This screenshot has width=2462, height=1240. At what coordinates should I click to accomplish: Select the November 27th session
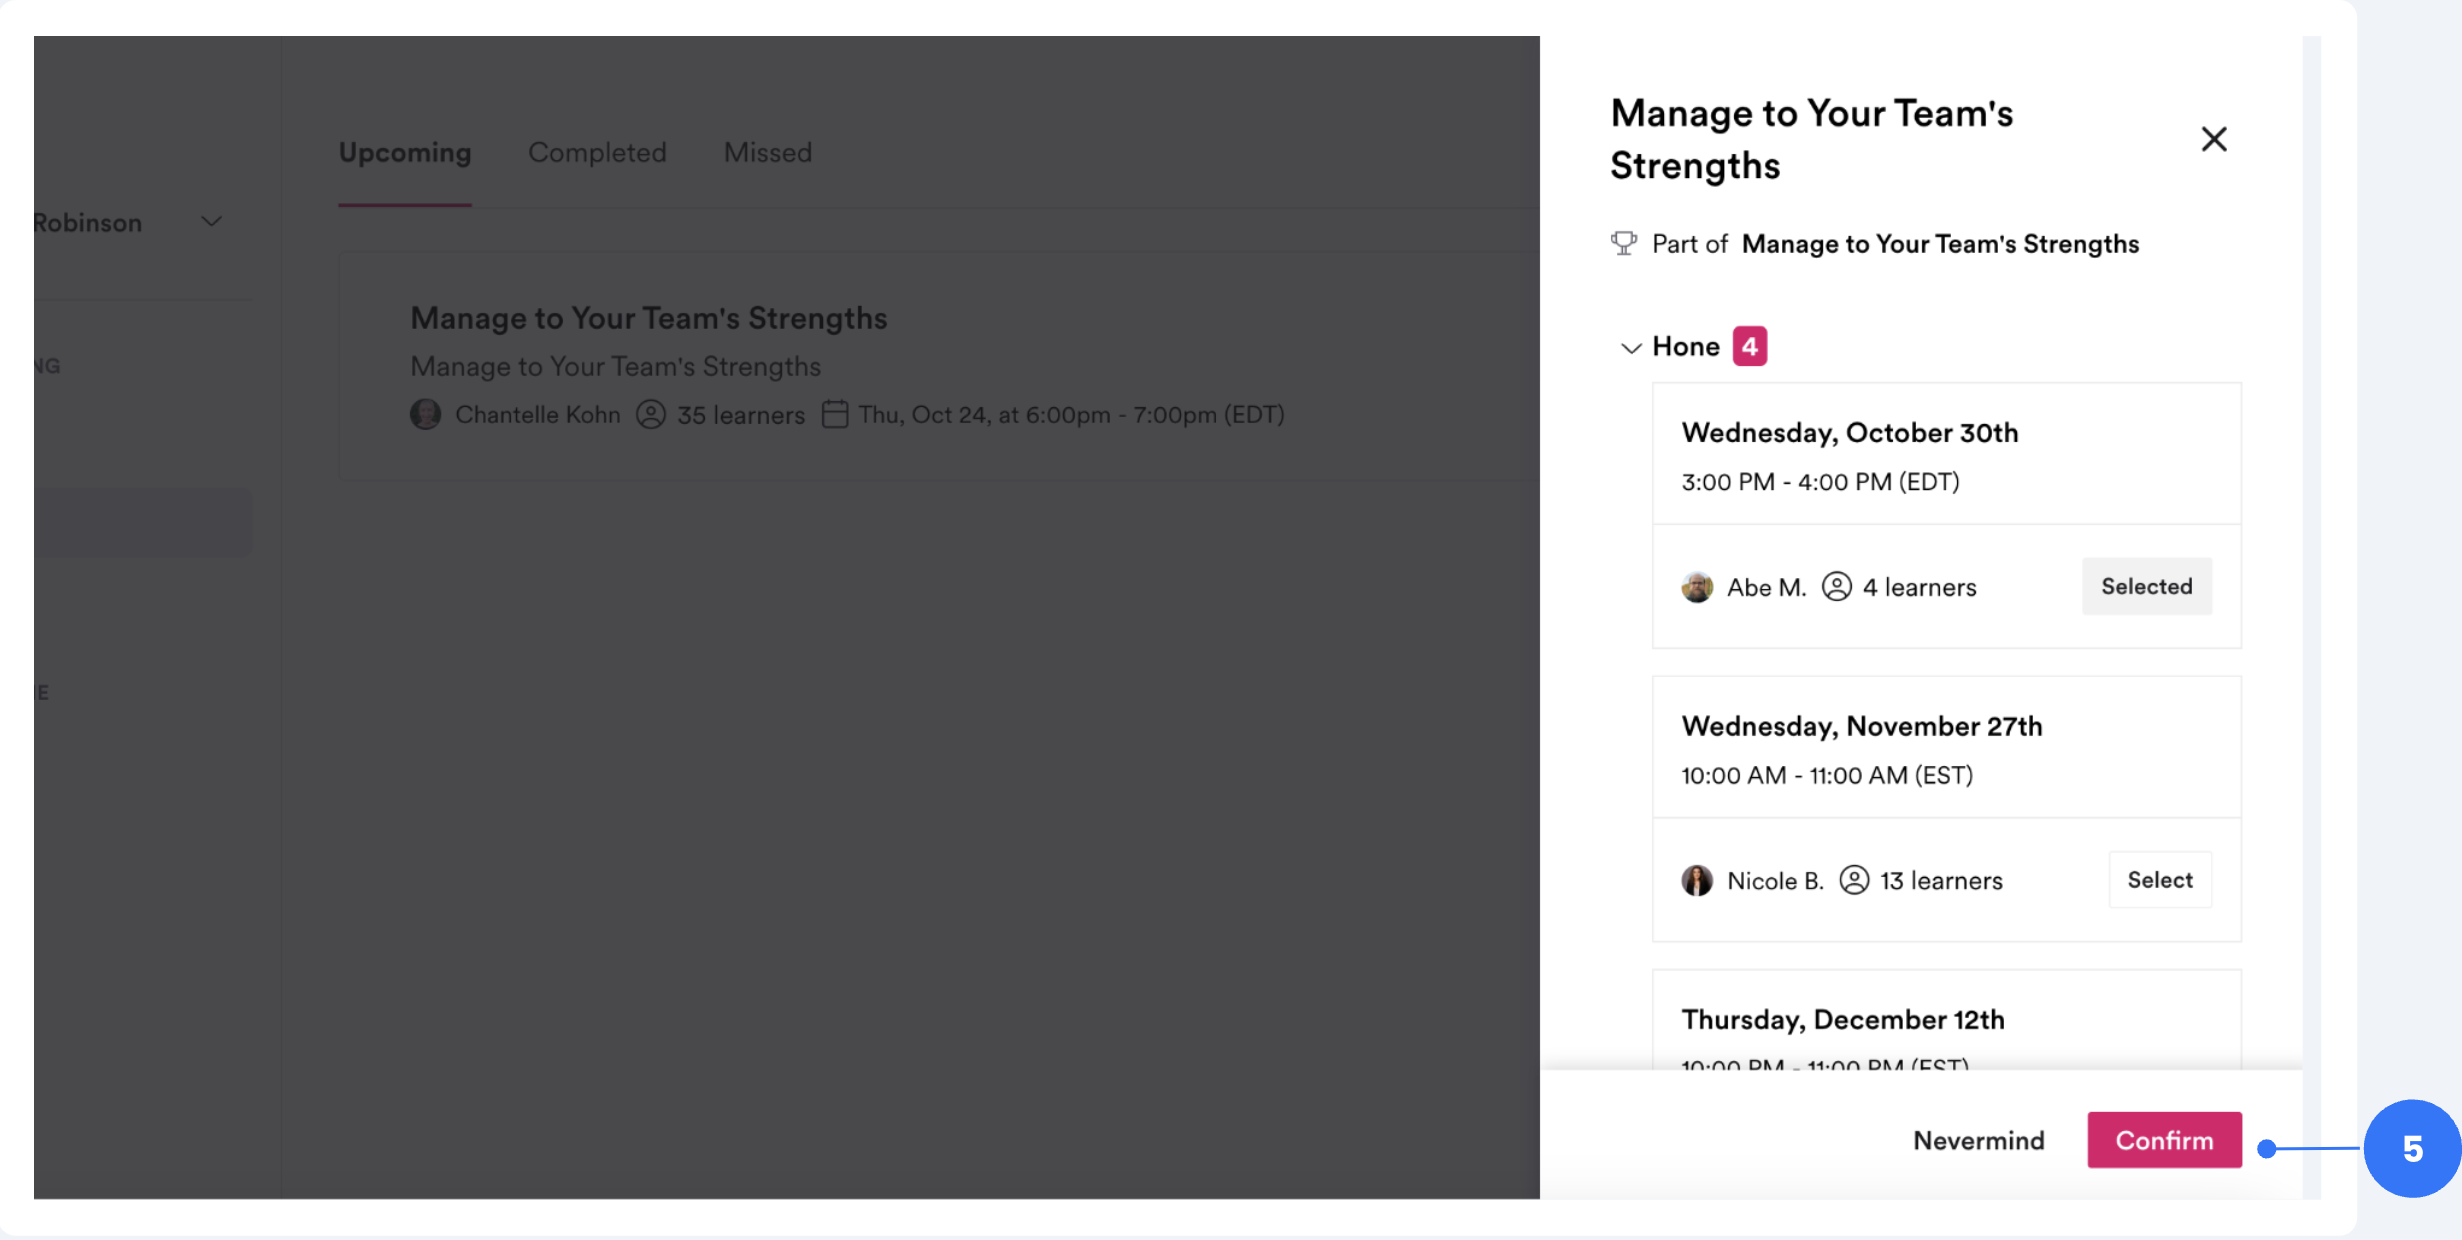tap(2159, 880)
